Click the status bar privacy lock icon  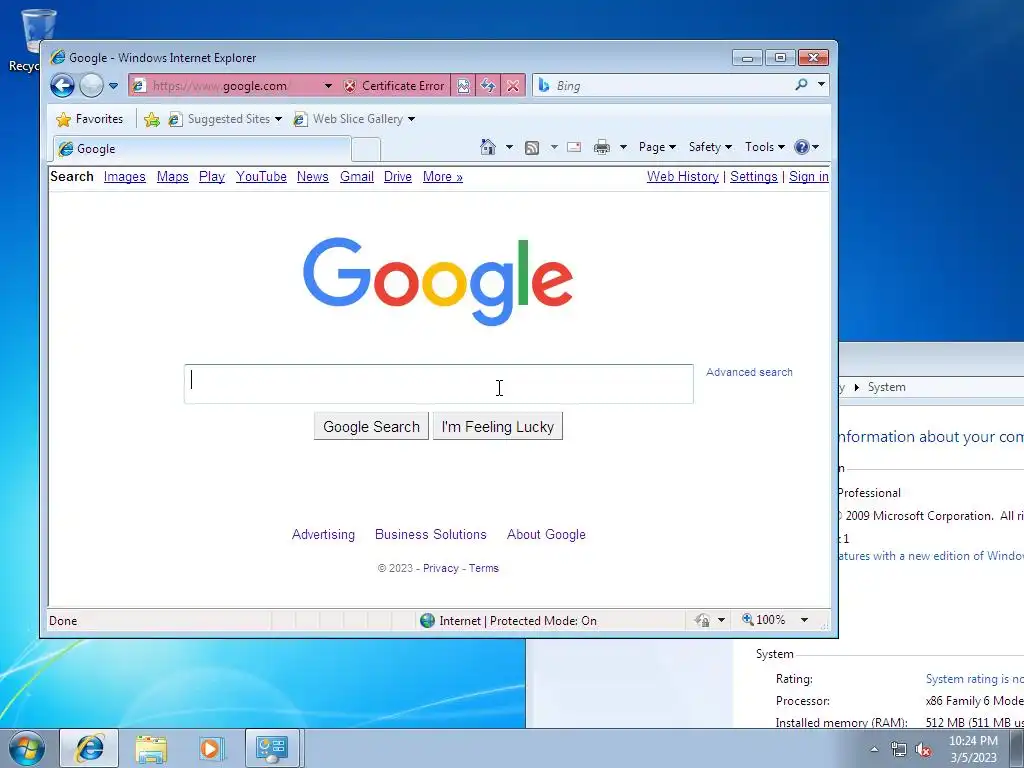703,620
